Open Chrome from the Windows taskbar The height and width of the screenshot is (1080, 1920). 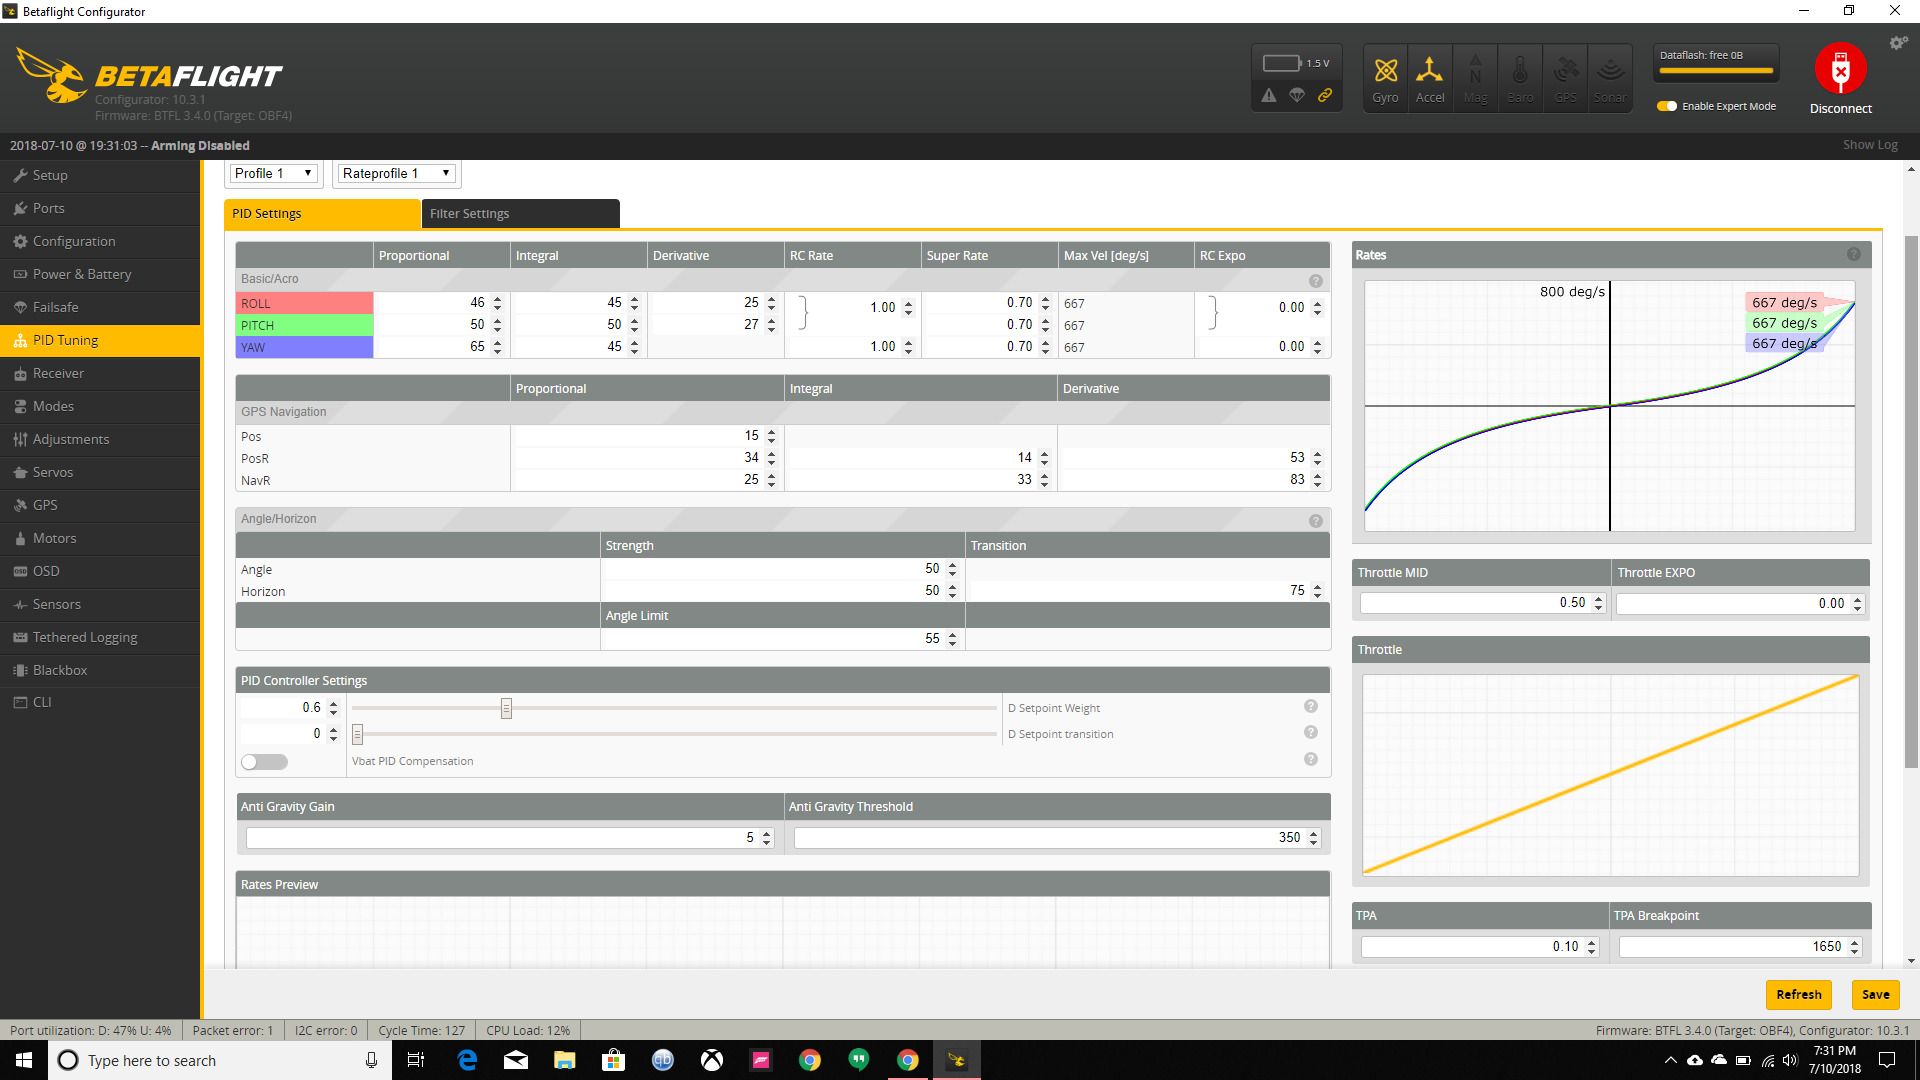810,1060
